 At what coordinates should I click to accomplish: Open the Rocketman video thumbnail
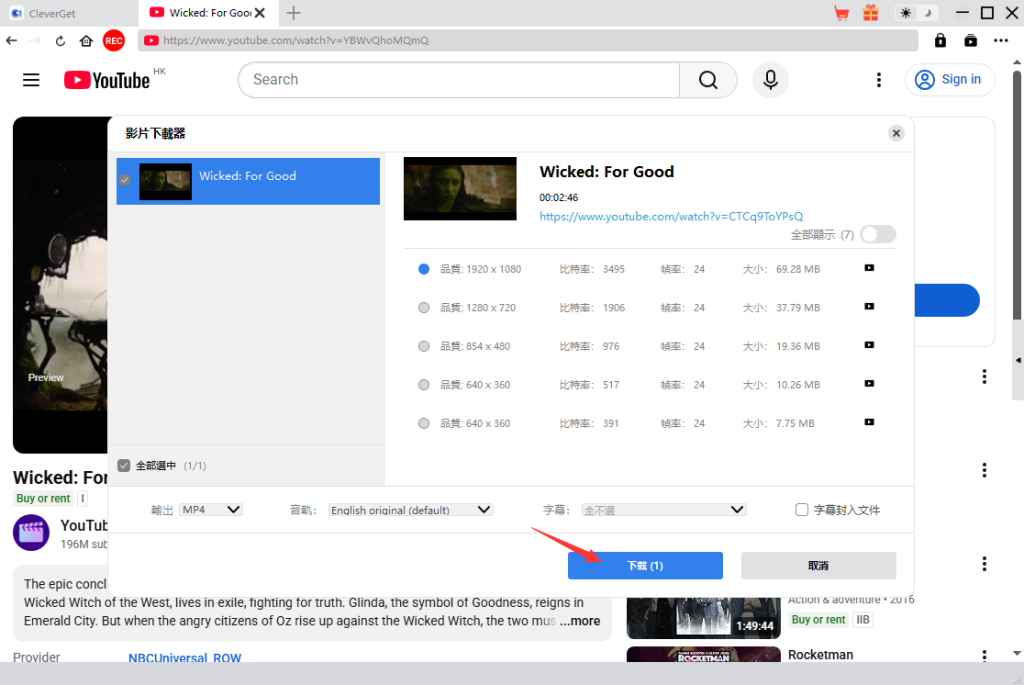pos(703,654)
